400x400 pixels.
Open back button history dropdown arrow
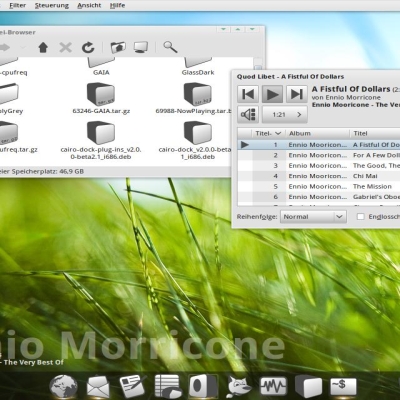point(23,47)
